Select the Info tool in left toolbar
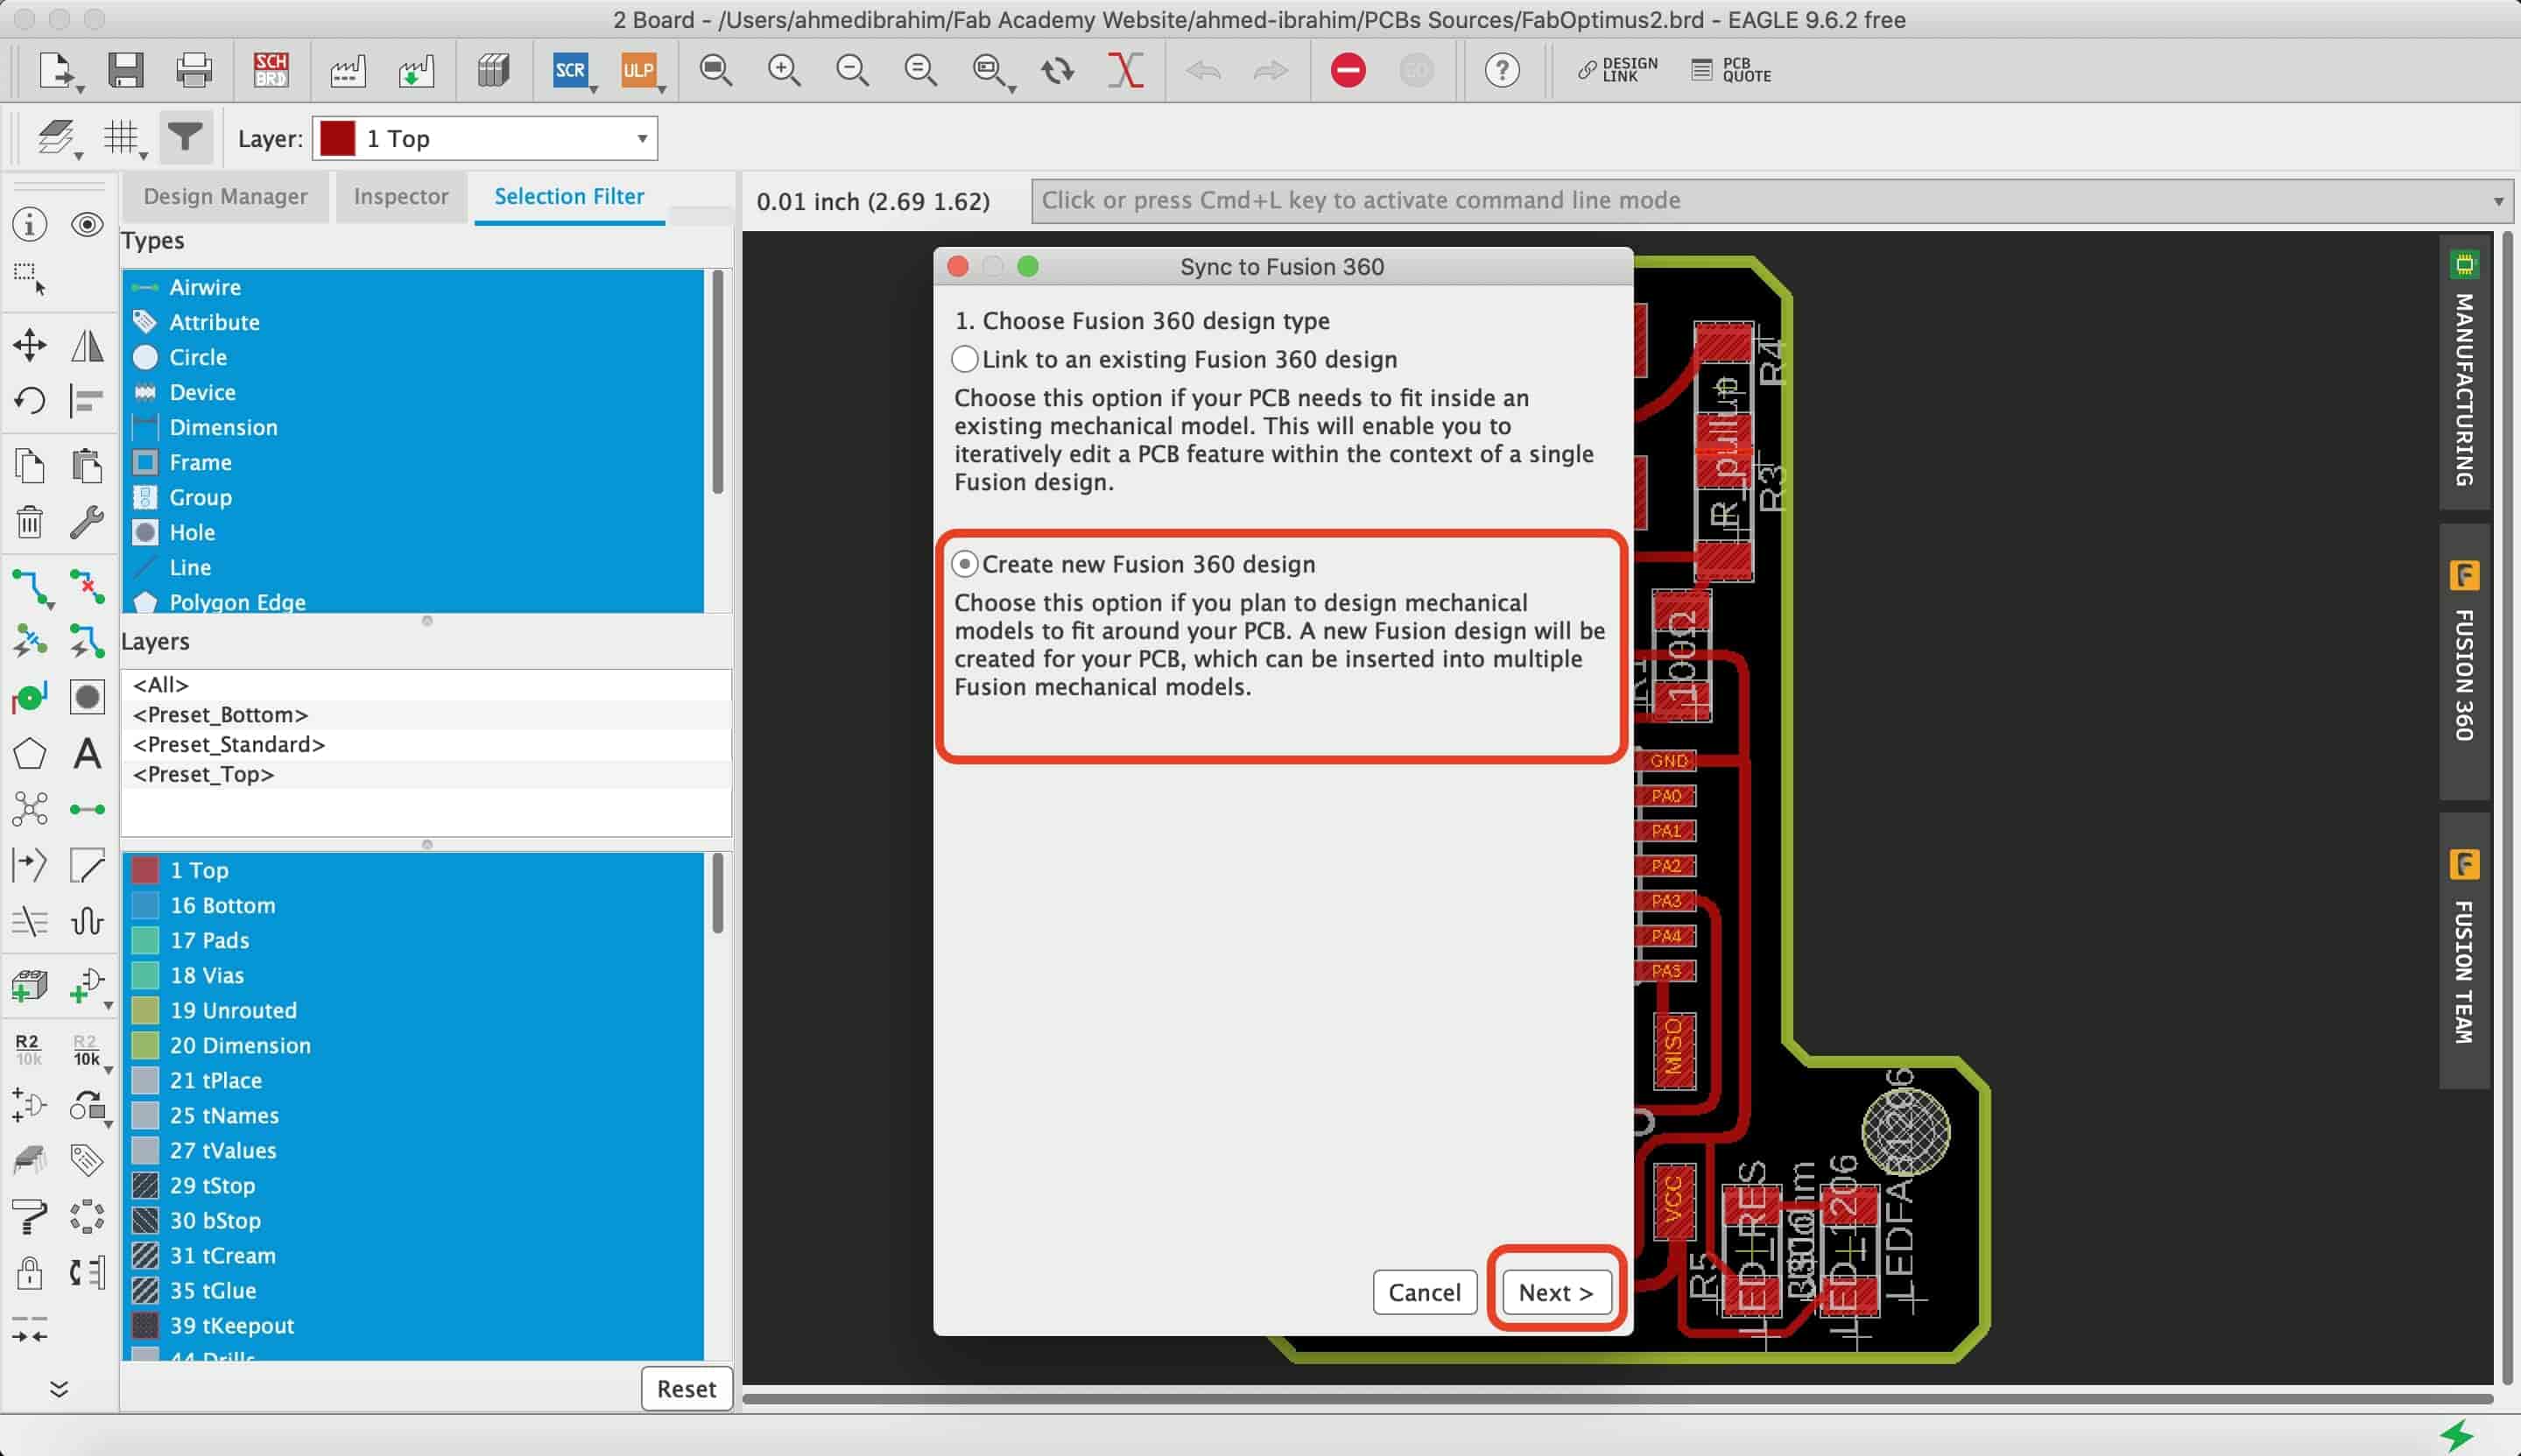2521x1456 pixels. (x=30, y=224)
